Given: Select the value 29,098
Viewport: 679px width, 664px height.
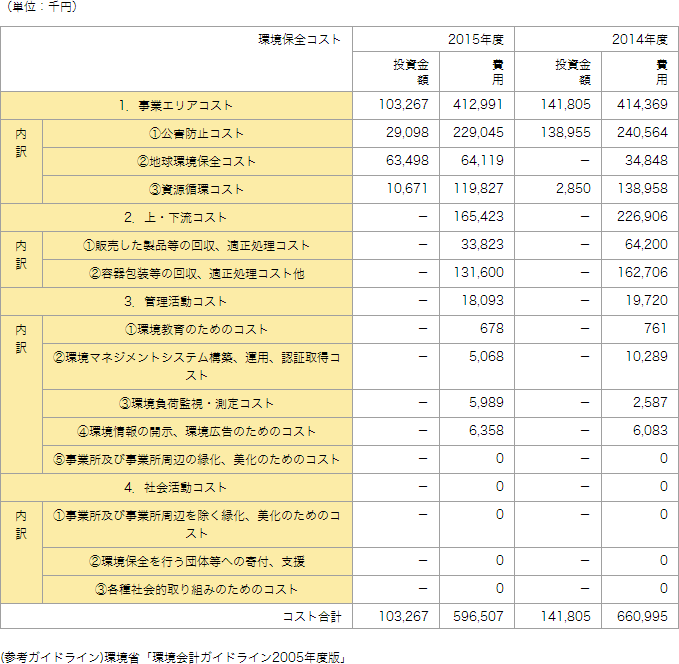Looking at the screenshot, I should (407, 133).
